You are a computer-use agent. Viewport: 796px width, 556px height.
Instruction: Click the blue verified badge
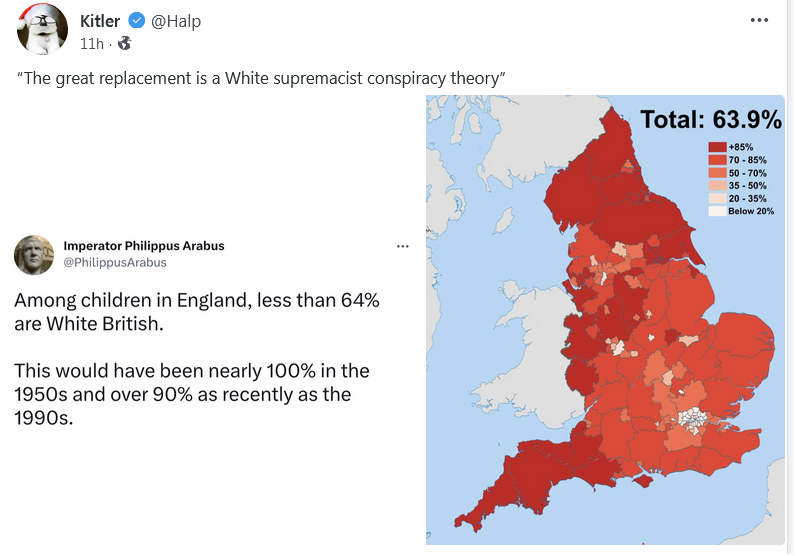point(137,21)
